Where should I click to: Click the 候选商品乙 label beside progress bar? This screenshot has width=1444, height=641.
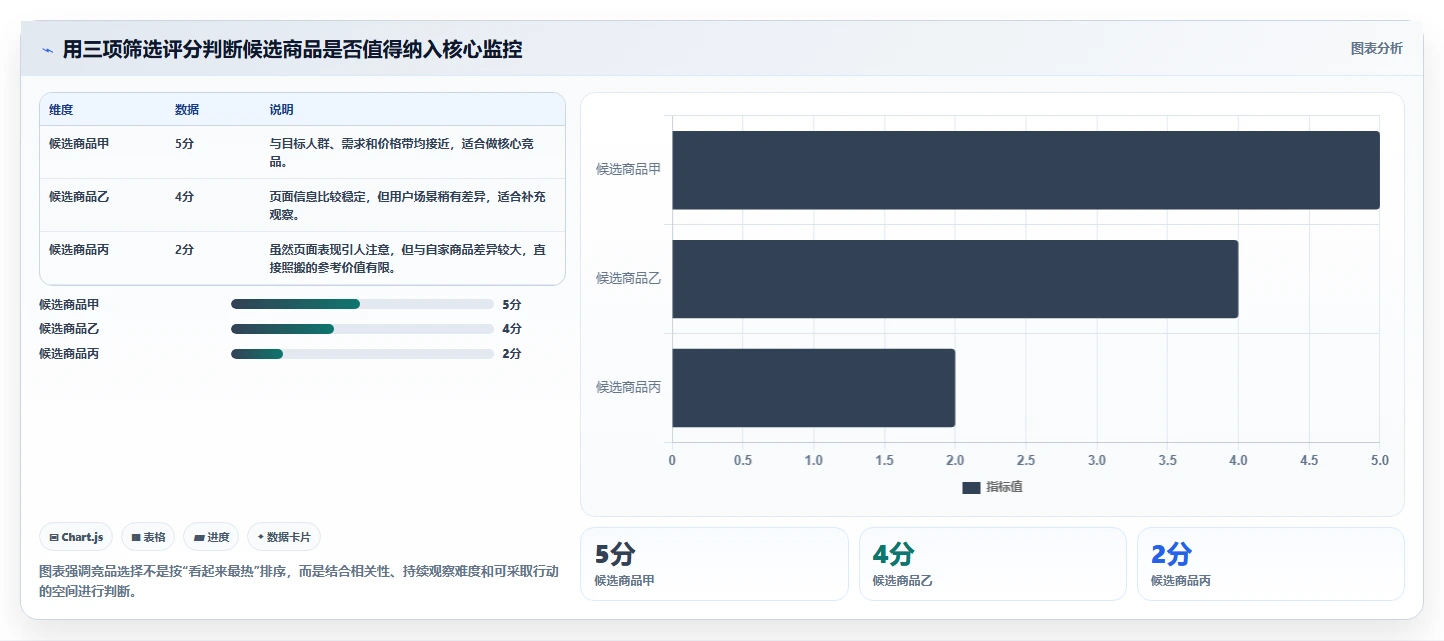pyautogui.click(x=69, y=329)
